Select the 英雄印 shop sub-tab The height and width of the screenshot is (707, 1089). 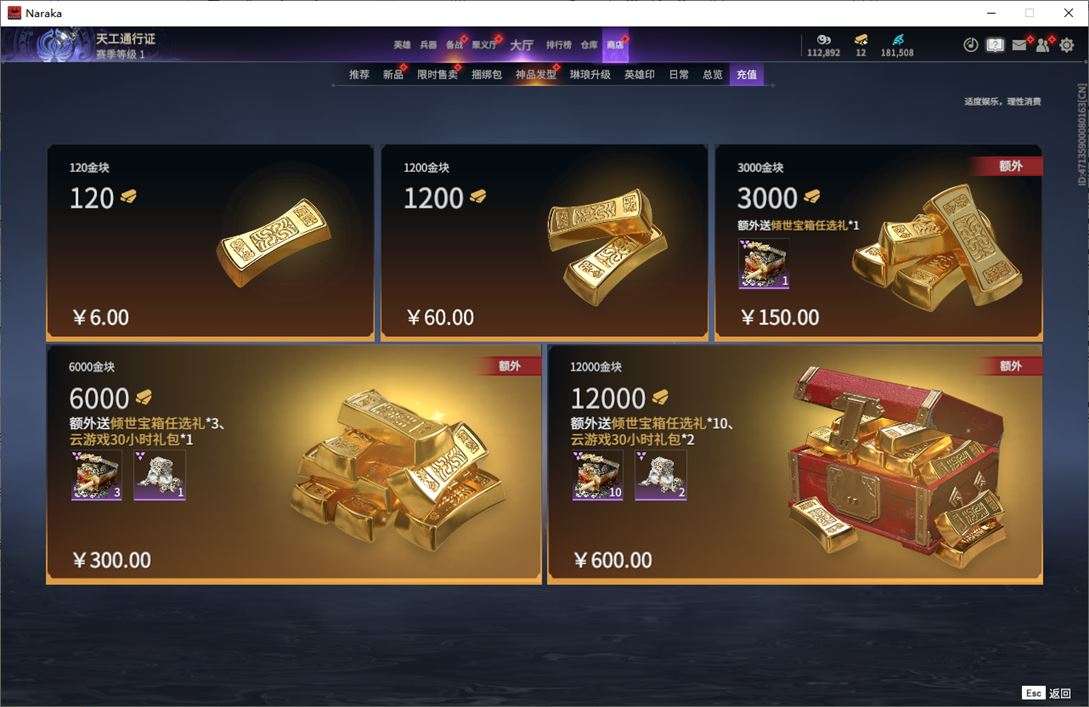[x=639, y=74]
